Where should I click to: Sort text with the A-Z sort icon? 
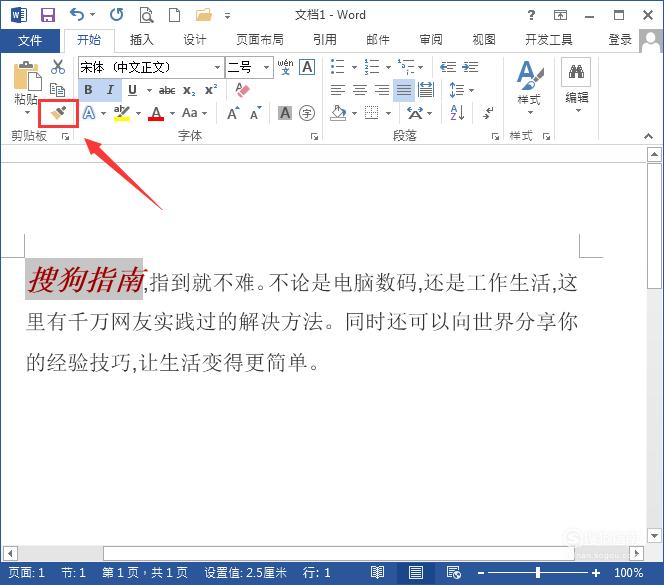[457, 113]
